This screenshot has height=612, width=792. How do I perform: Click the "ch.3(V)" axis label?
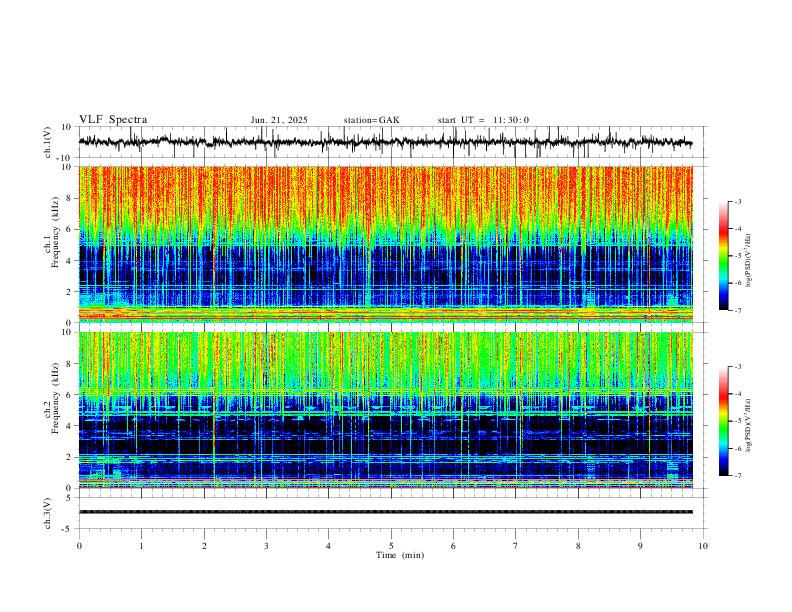48,513
